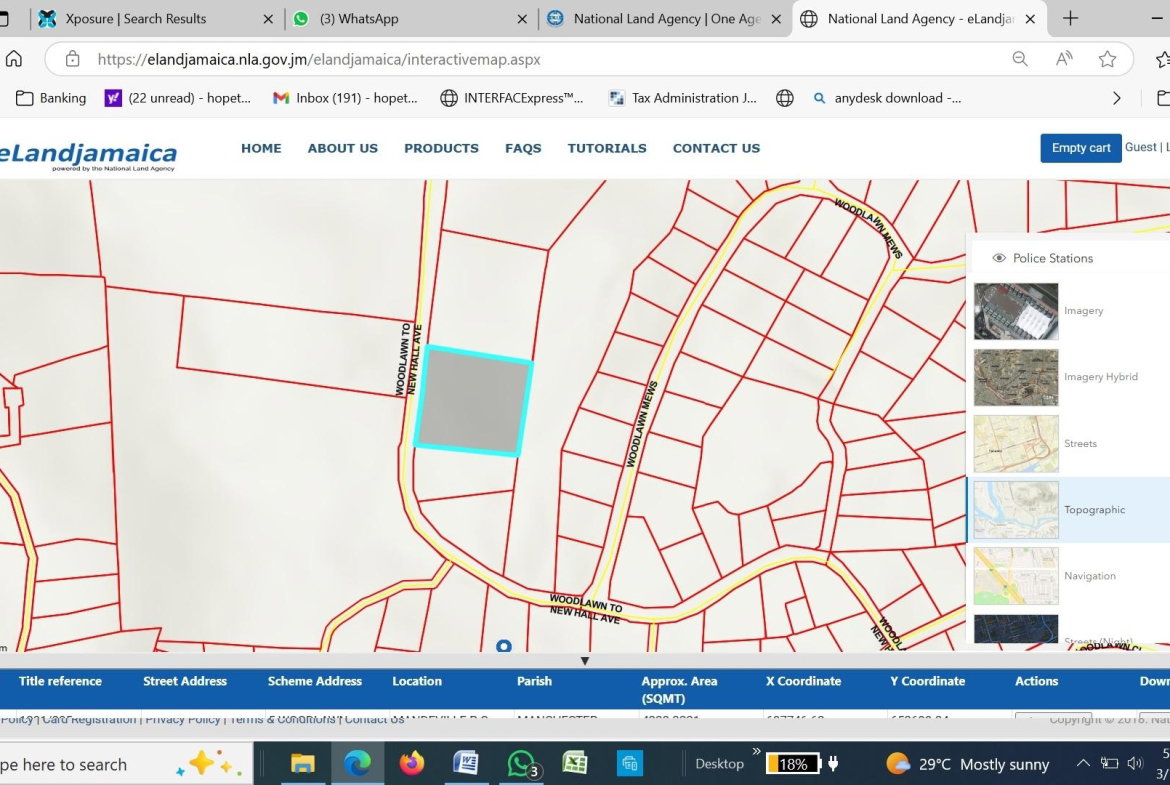Open the Xposure Search Results tab
The height and width of the screenshot is (785, 1170).
(134, 19)
